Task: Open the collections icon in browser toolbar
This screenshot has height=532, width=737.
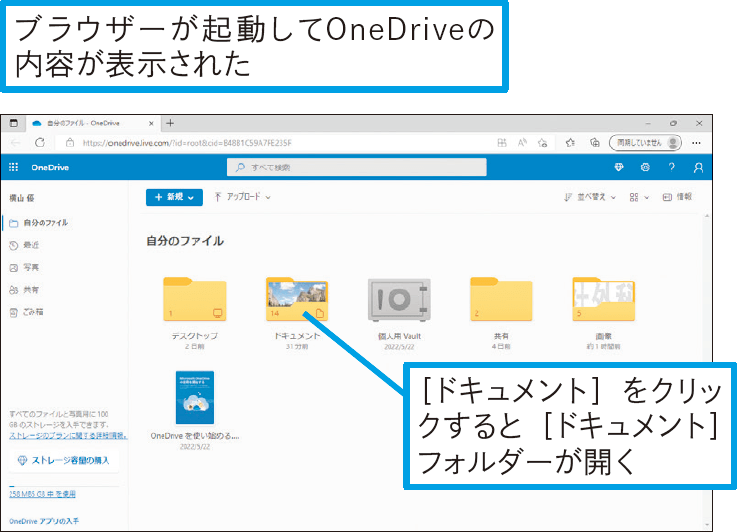Action: tap(595, 142)
